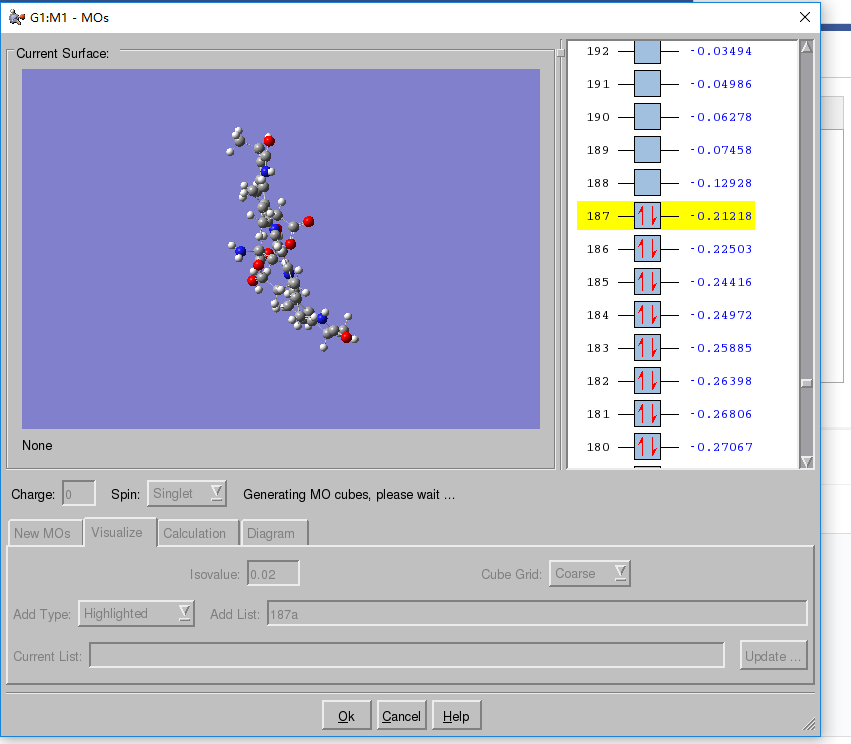Click the GaussView app icon in title bar
This screenshot has width=851, height=744.
(17, 17)
